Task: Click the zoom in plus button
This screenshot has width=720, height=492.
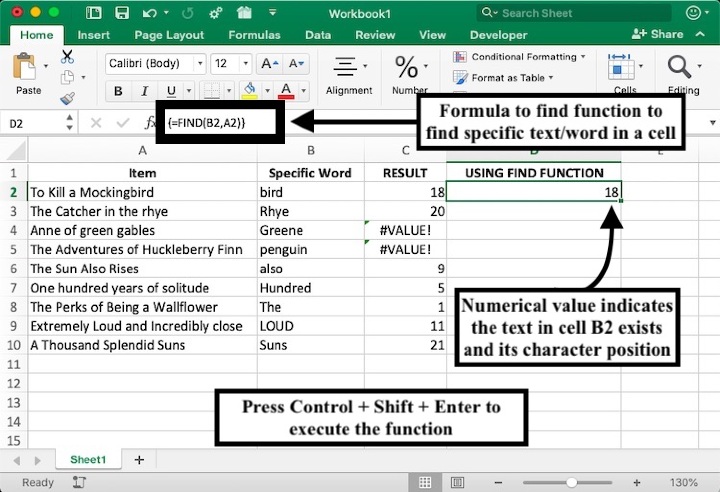Action: [637, 482]
